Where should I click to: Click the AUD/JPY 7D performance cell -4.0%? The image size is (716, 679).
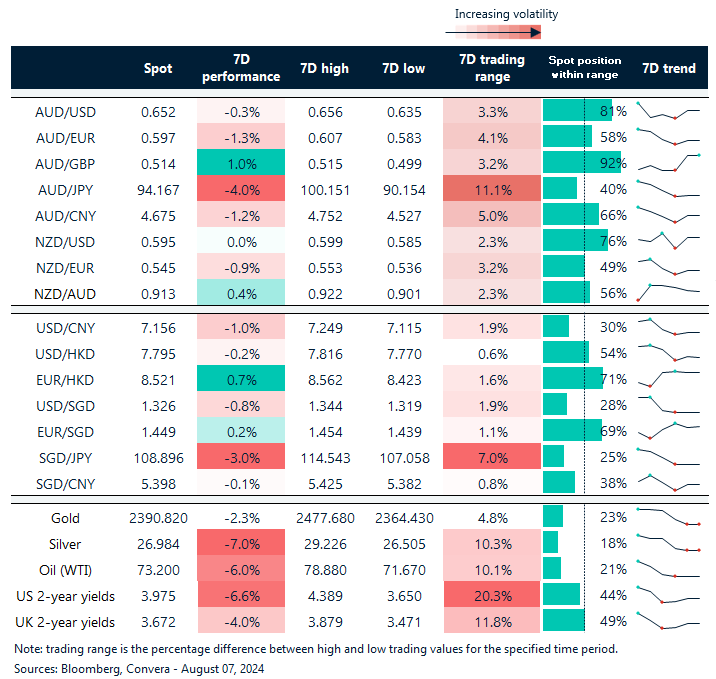tap(241, 188)
